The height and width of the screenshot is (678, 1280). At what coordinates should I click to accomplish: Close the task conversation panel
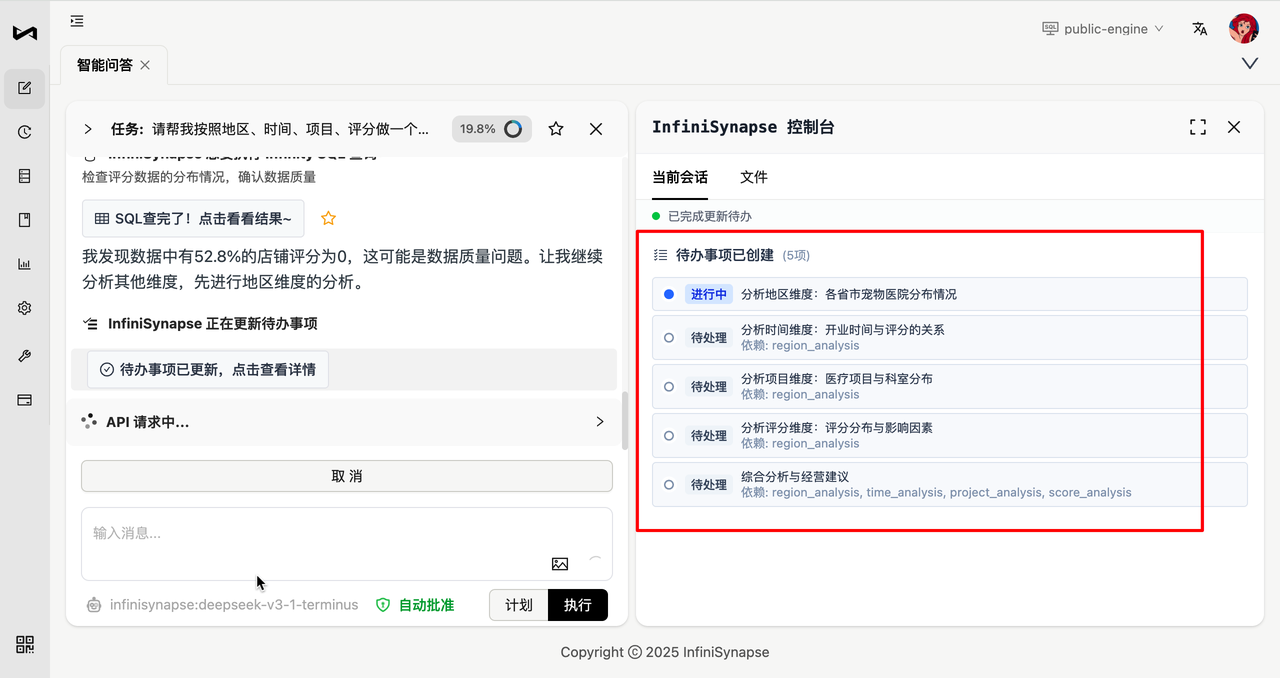[x=596, y=129]
